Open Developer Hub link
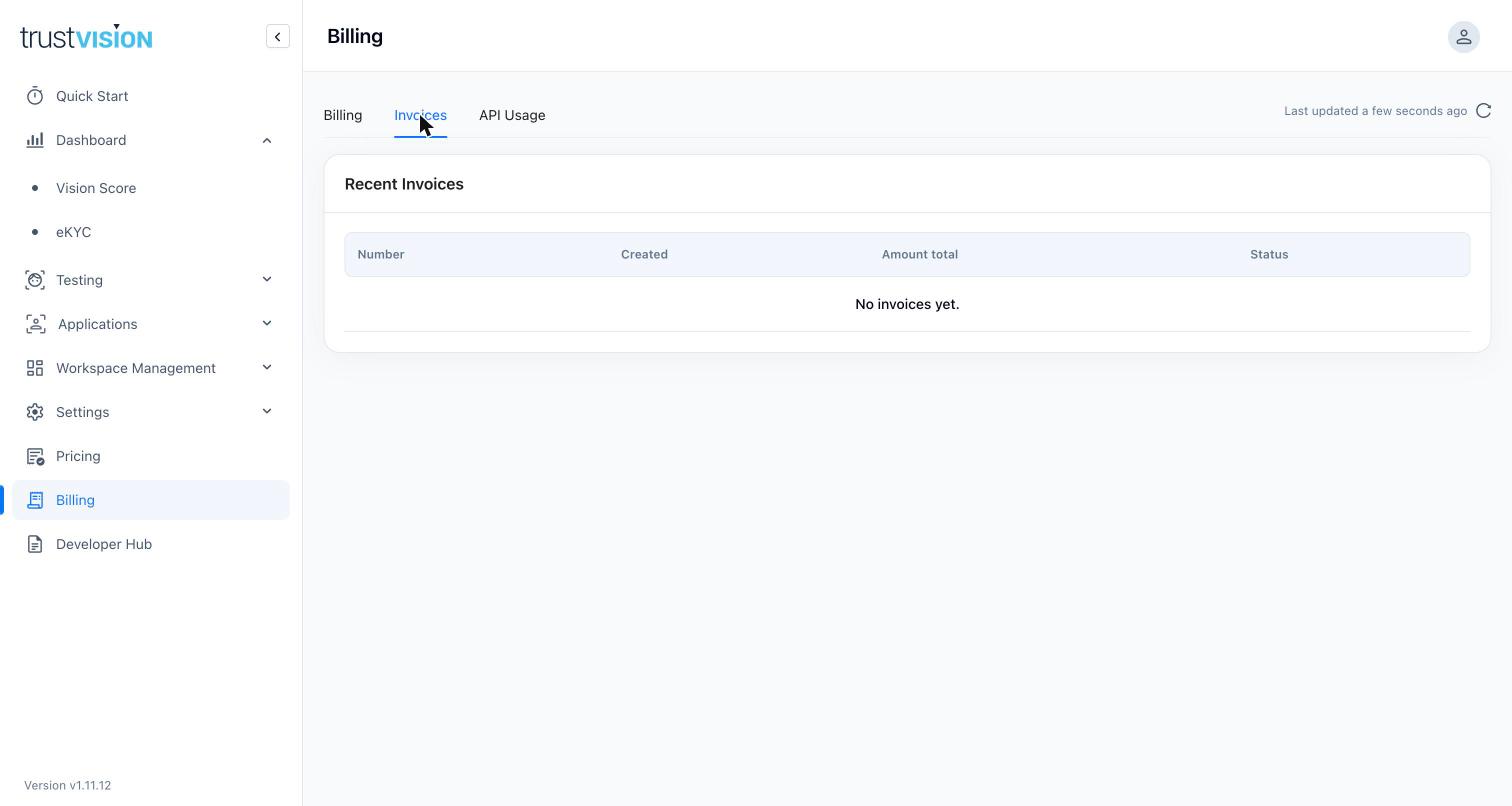Image resolution: width=1512 pixels, height=806 pixels. point(151,544)
